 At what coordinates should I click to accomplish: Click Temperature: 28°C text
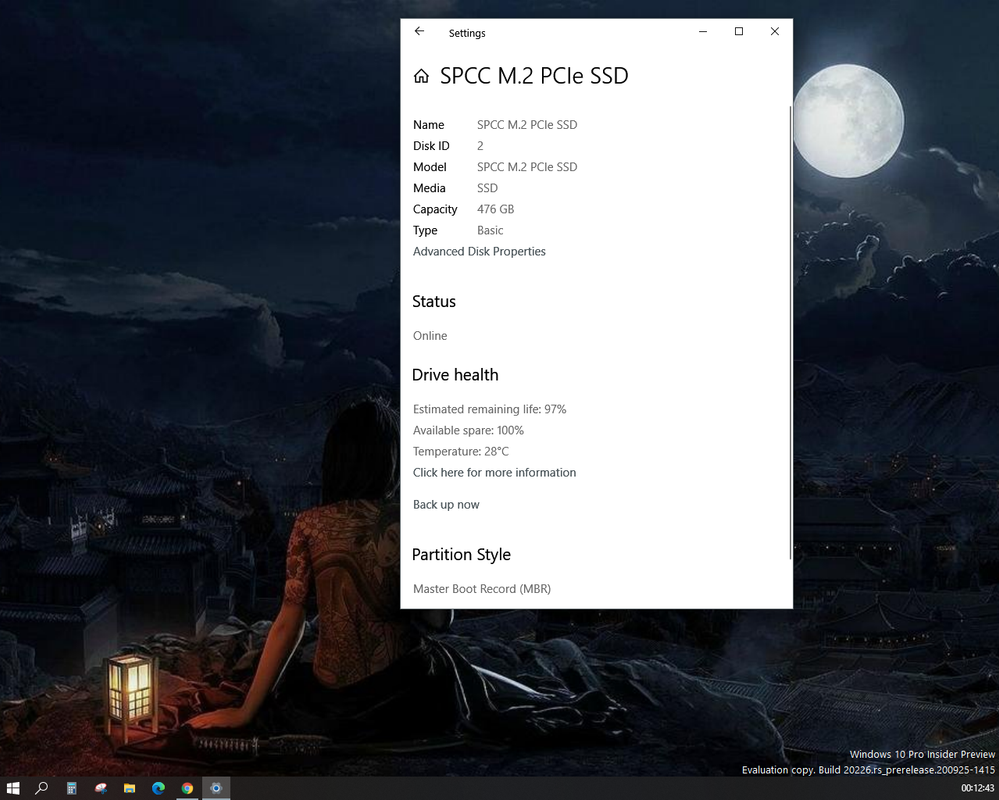pos(461,452)
